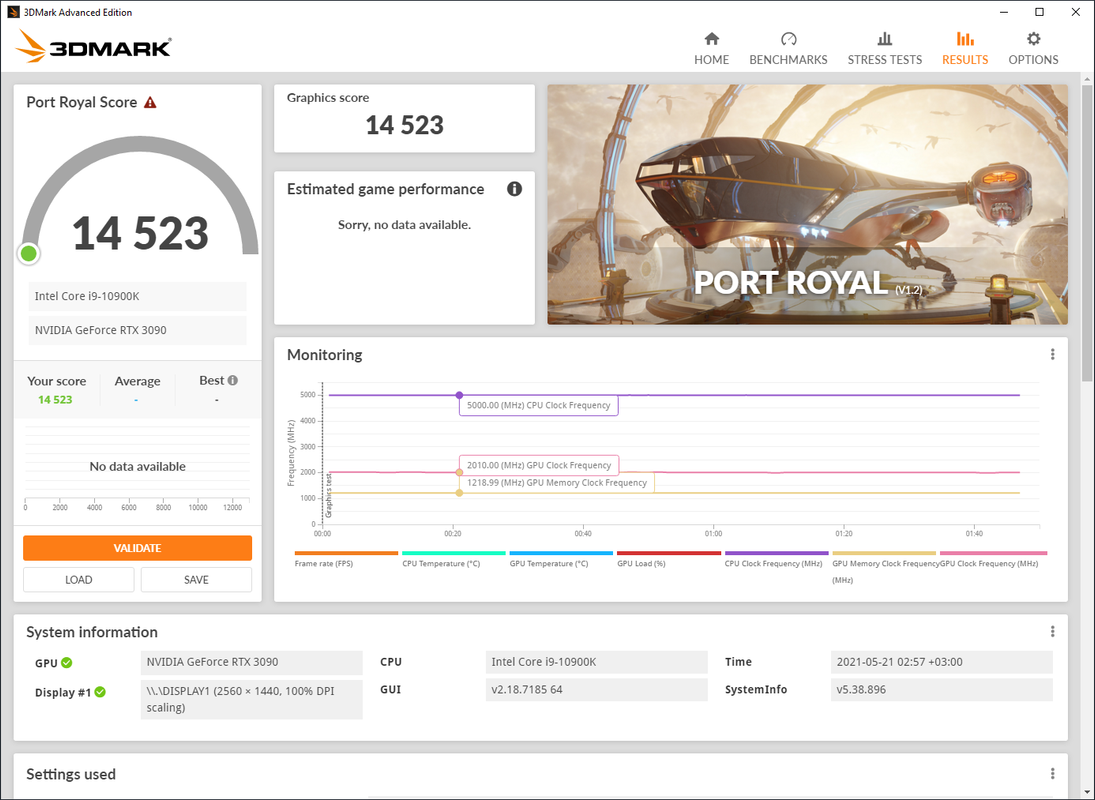
Task: Open the OPTIONS tab
Action: (1033, 49)
